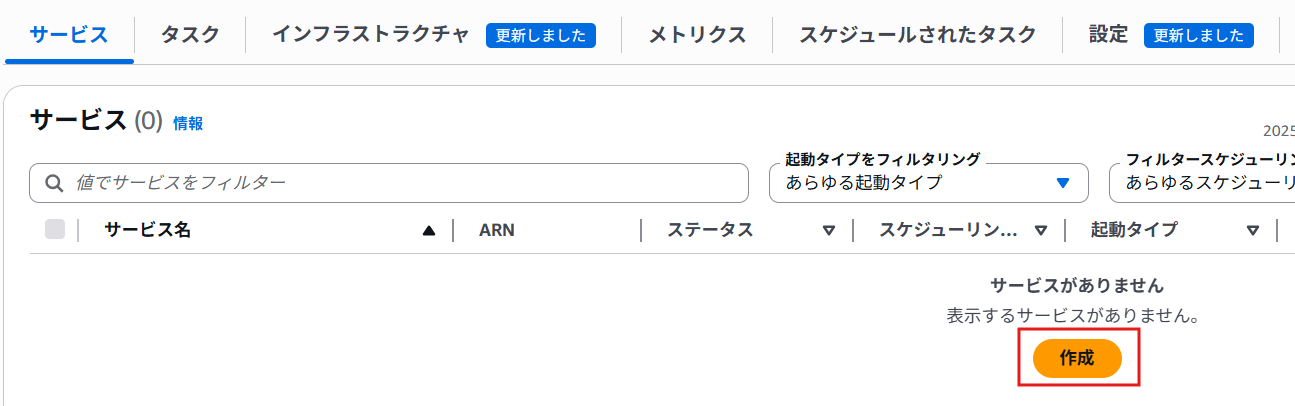
Task: Focus the 値でサービスをフィルター search field
Action: [400, 183]
